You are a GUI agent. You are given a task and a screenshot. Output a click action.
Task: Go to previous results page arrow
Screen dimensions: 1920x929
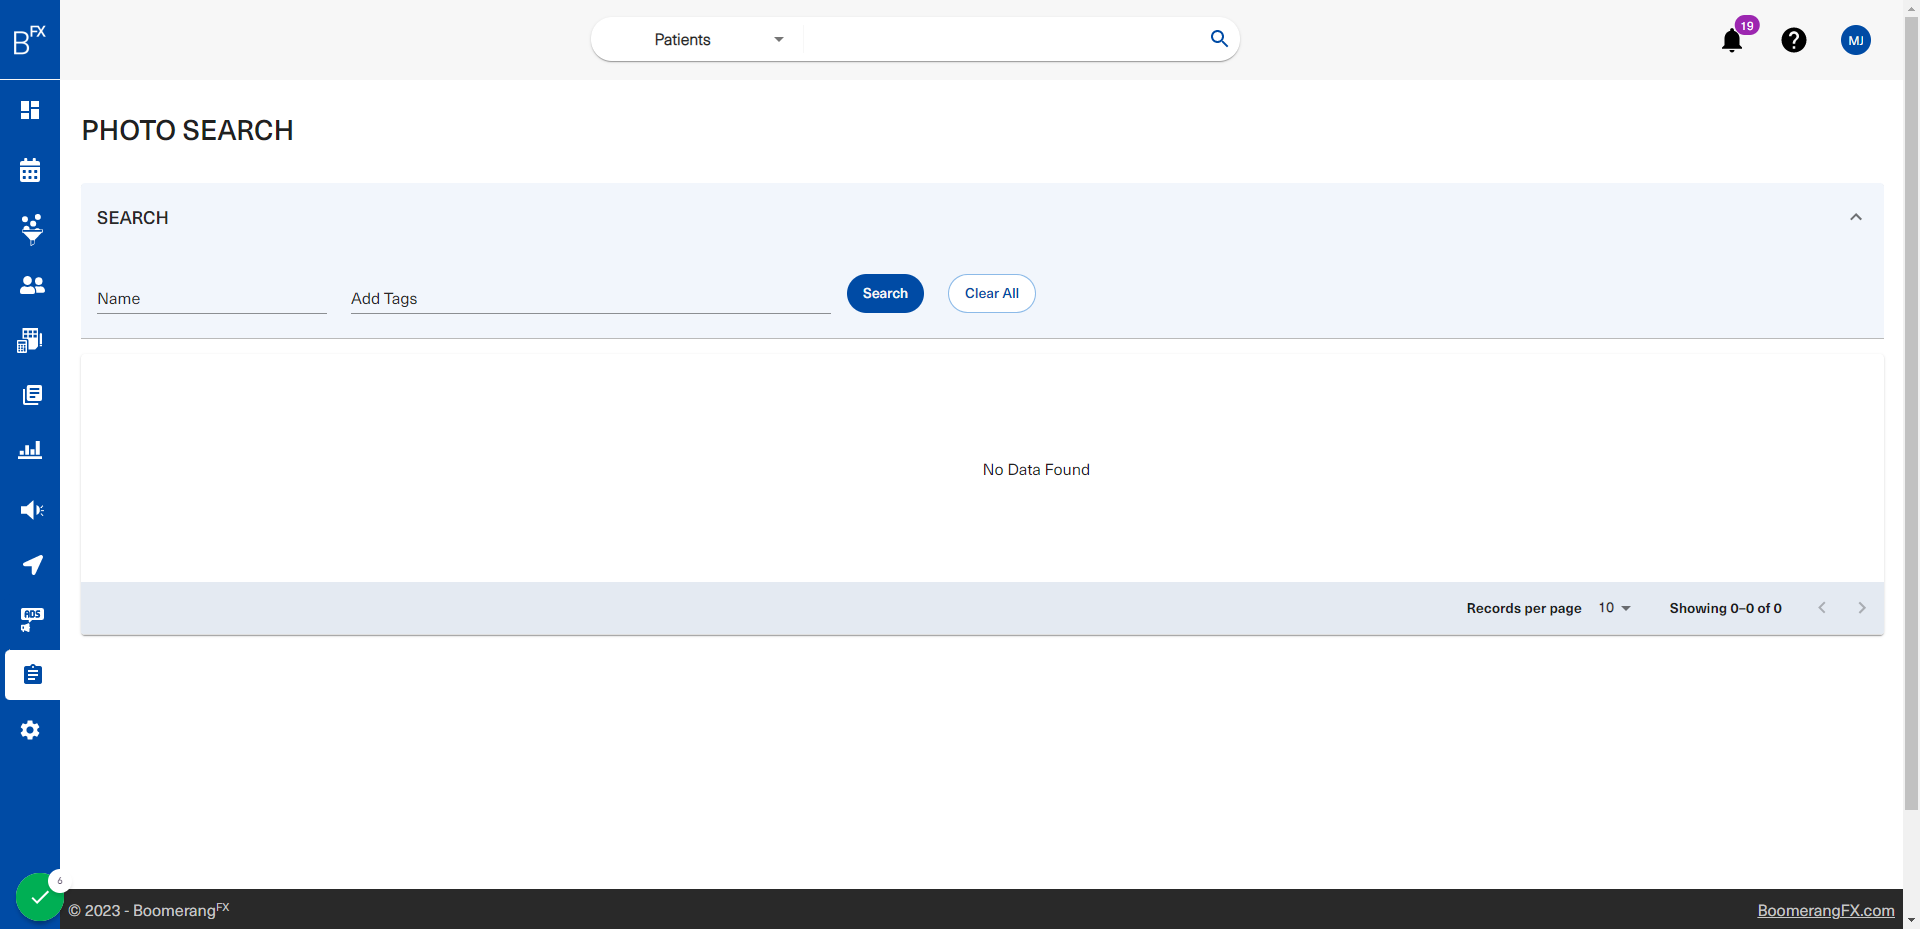(x=1822, y=608)
